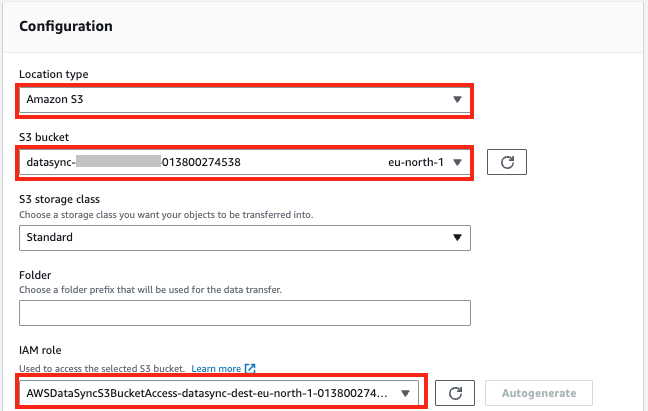Open the Learn more link
Image resolution: width=648 pixels, height=411 pixels.
pos(216,368)
